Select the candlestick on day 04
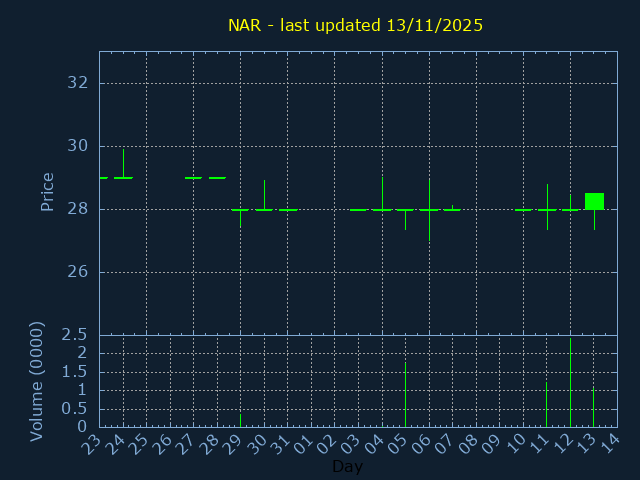 click(382, 208)
